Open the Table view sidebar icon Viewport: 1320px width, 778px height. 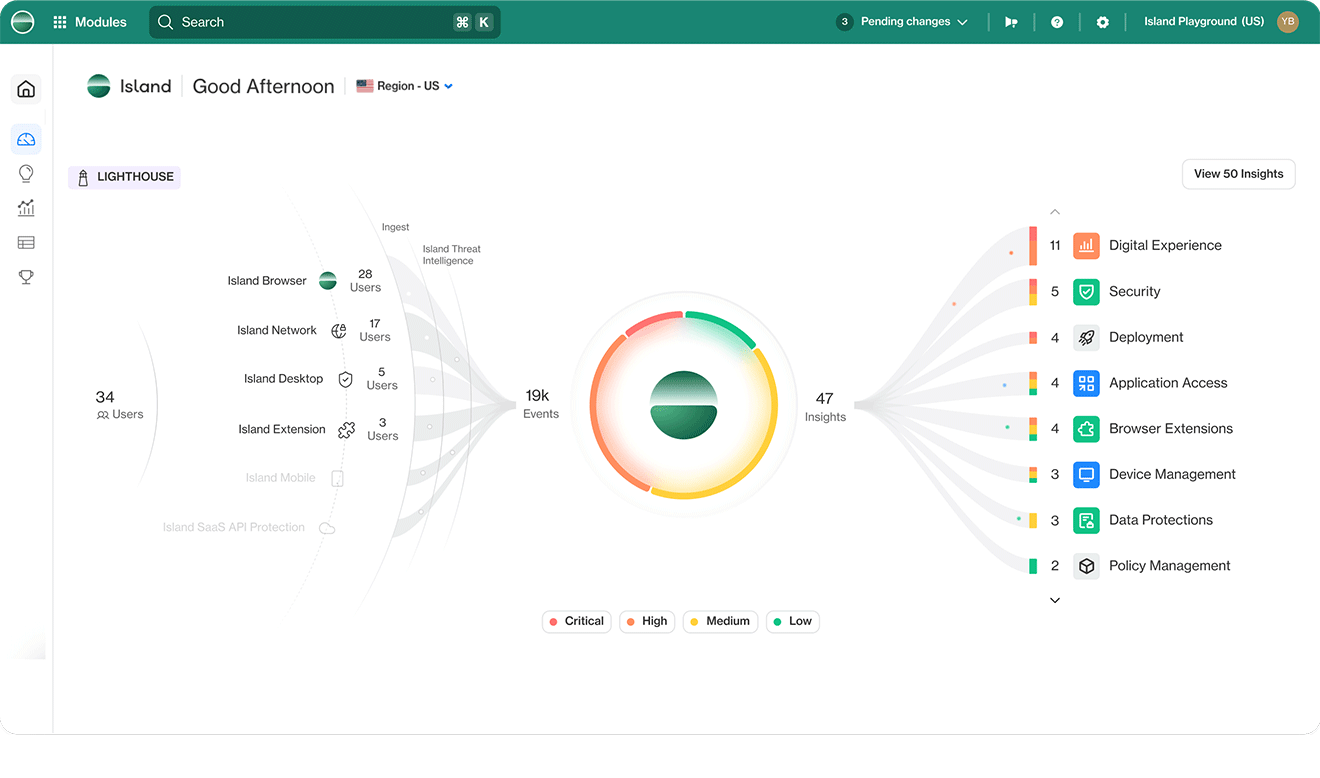point(26,242)
